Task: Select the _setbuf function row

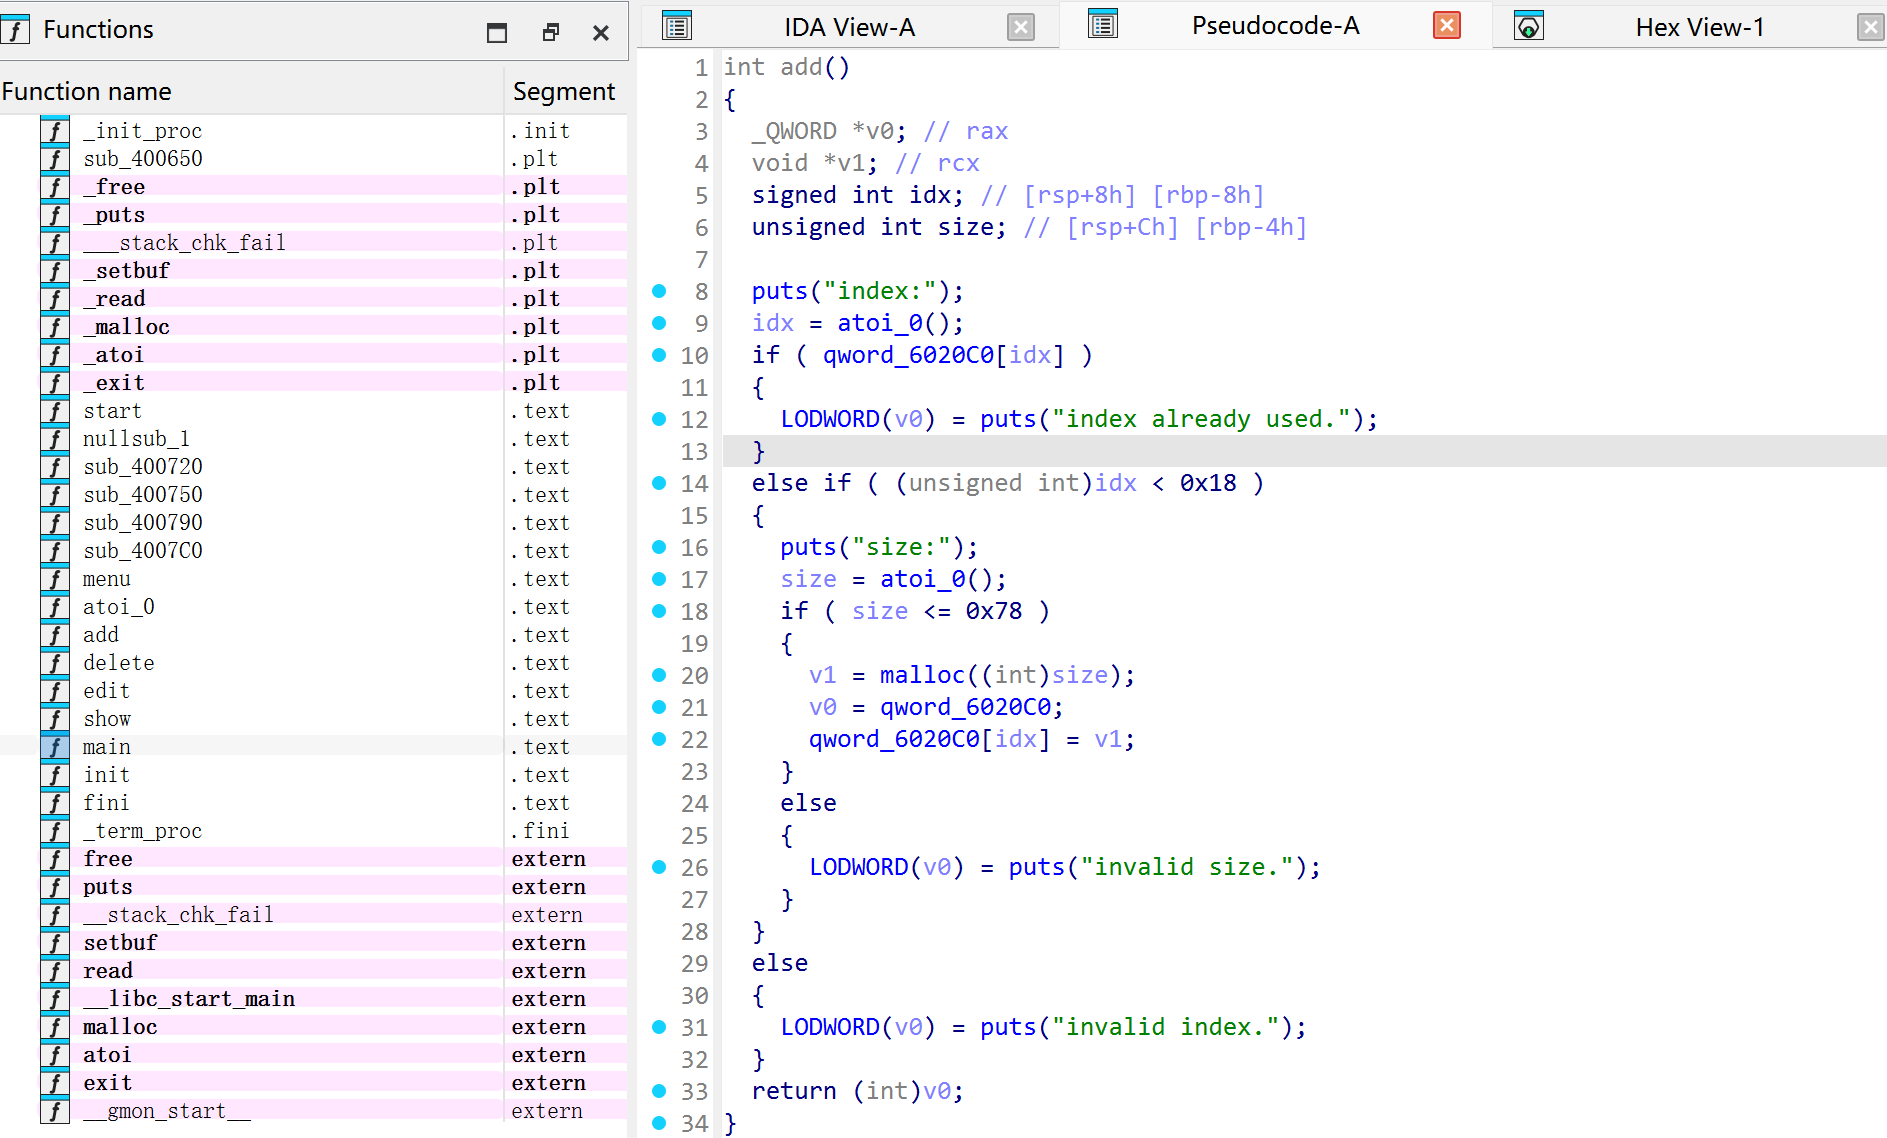Action: [x=314, y=271]
